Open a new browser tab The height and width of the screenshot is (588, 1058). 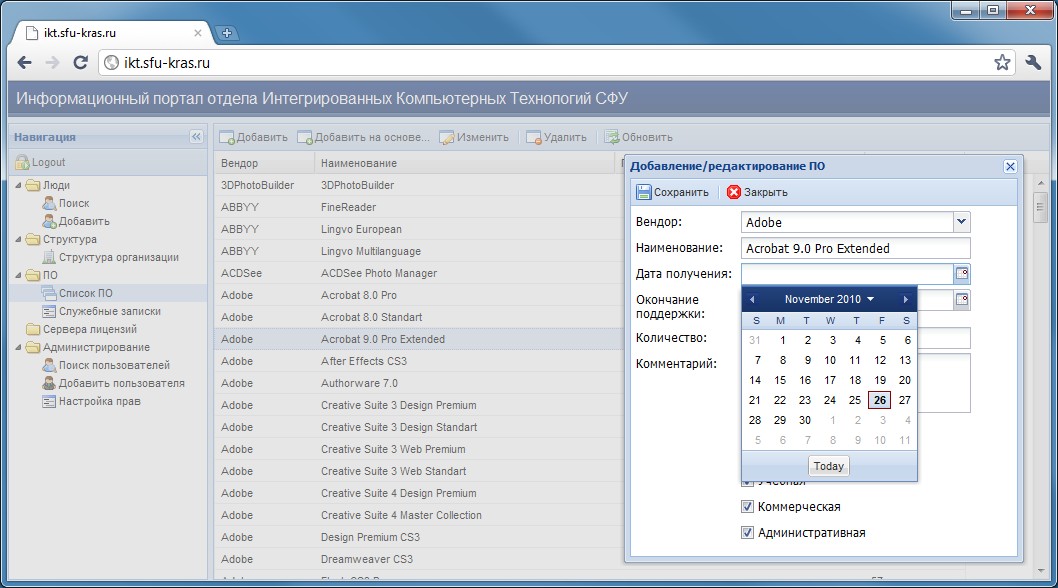click(227, 32)
